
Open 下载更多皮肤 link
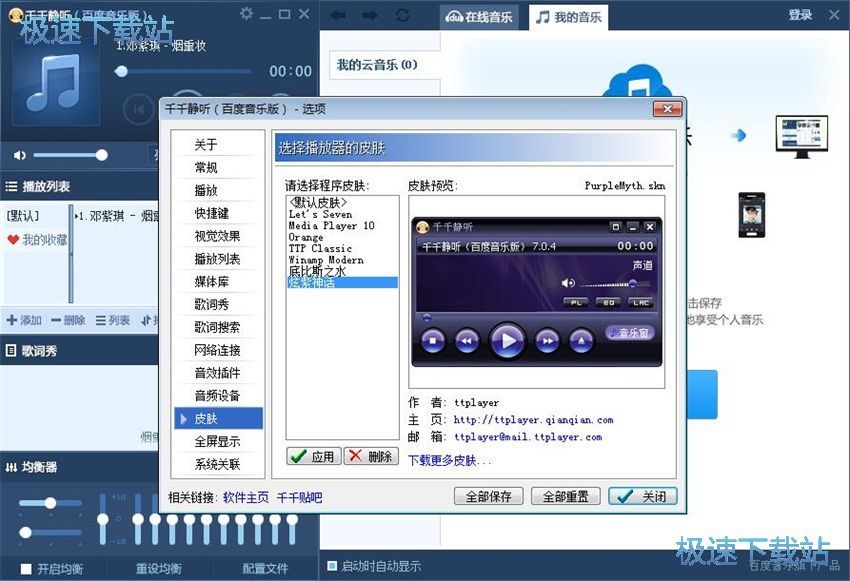coord(449,461)
